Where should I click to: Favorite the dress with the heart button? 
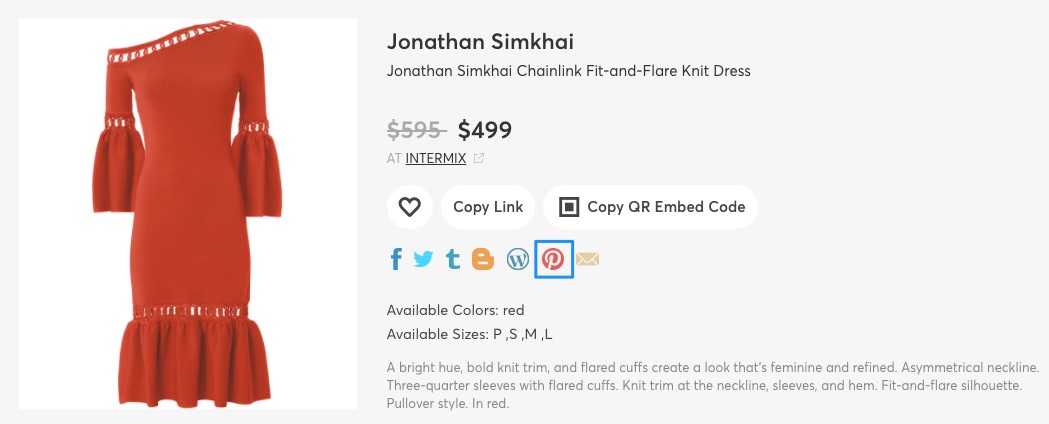tap(409, 207)
